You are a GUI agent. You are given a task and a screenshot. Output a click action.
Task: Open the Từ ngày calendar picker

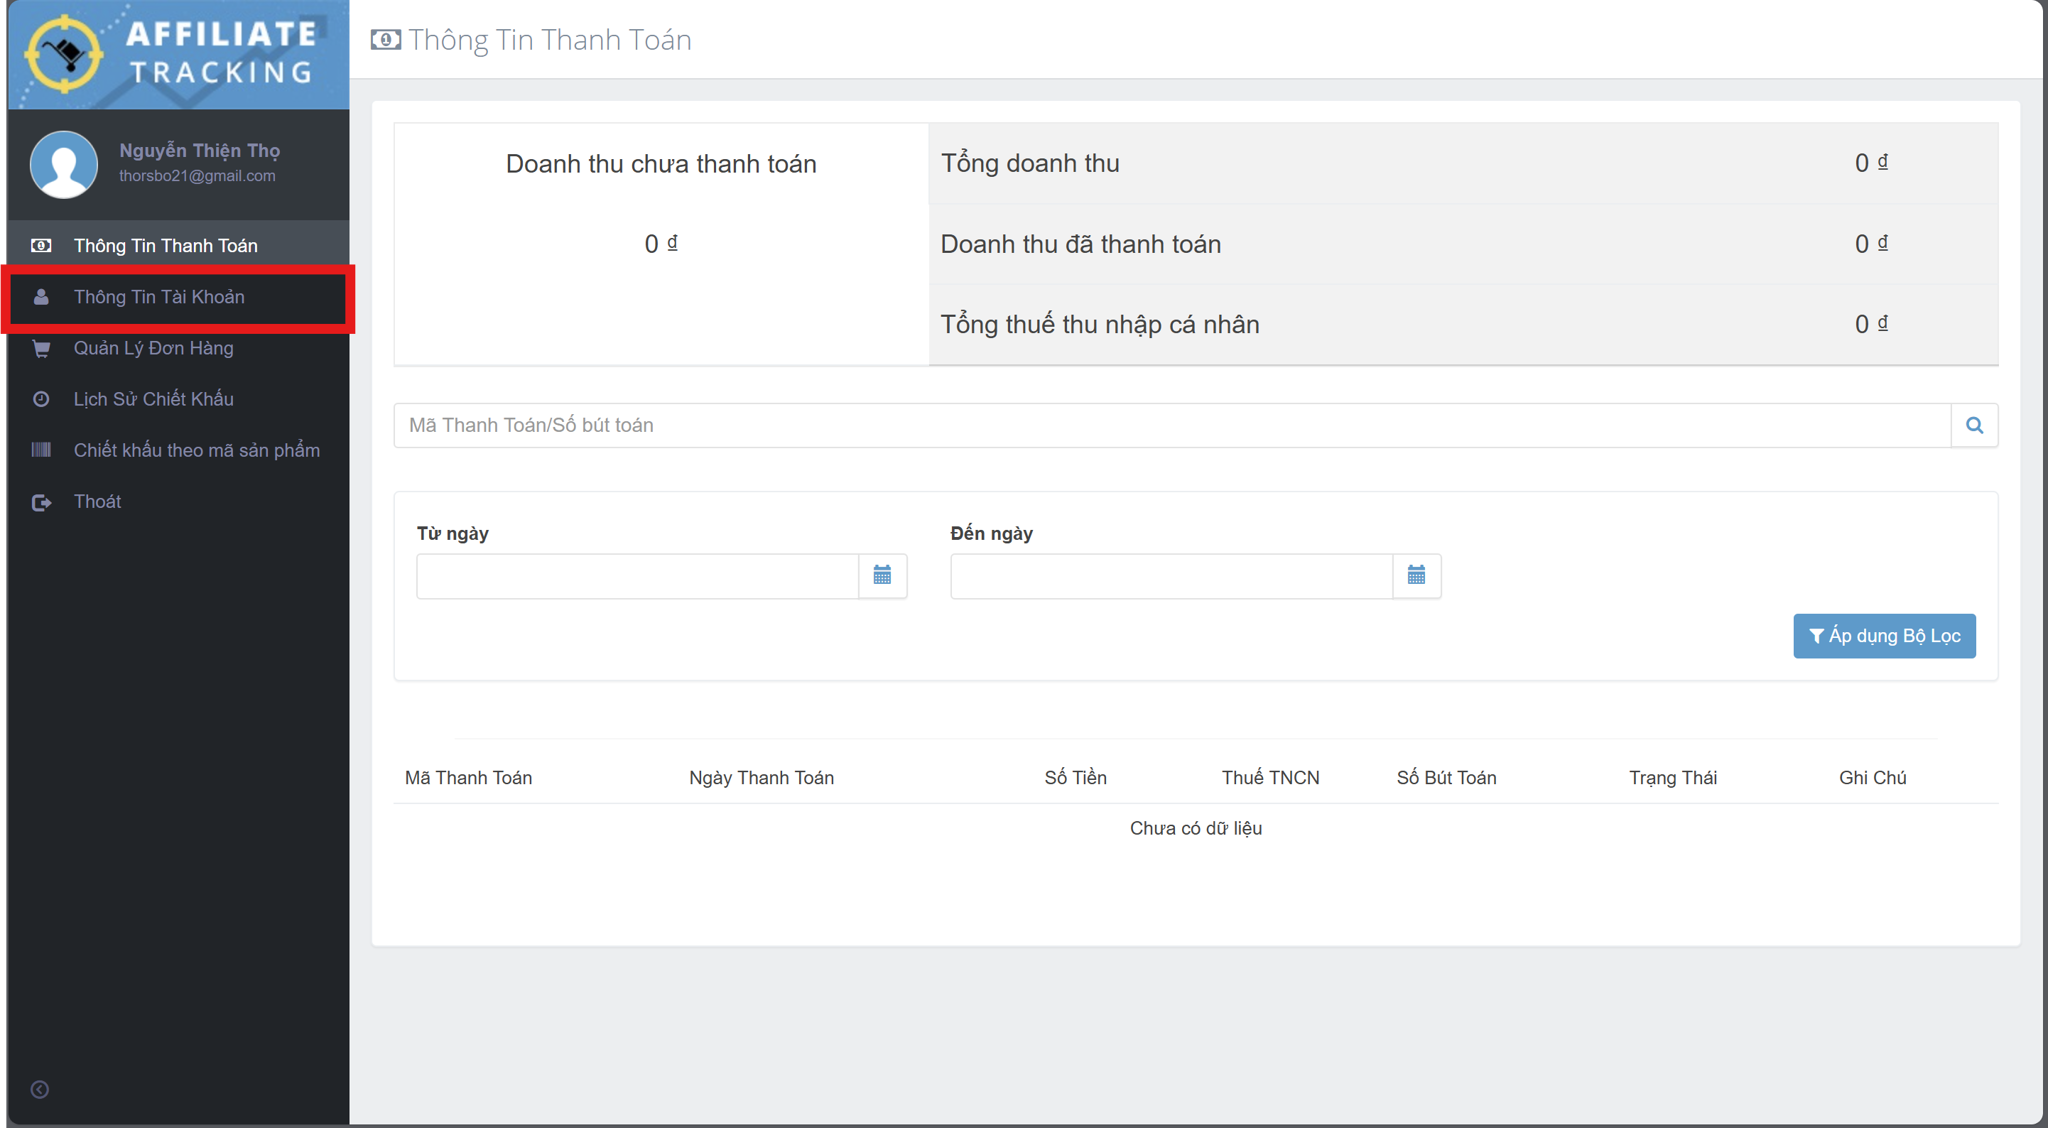[x=882, y=575]
